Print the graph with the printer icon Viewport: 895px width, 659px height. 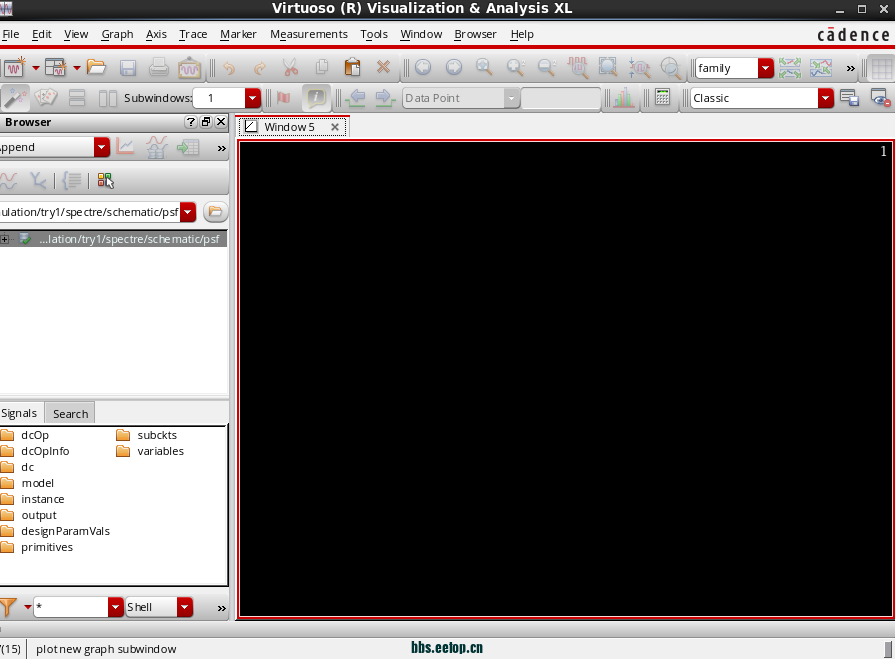pyautogui.click(x=159, y=68)
